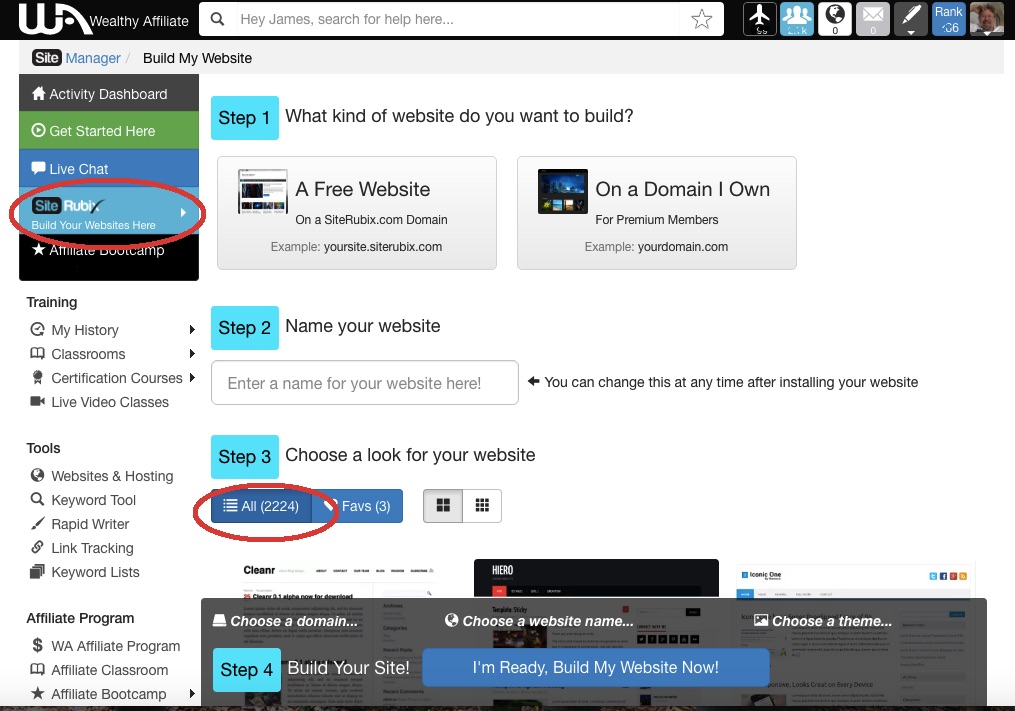Expand the My History arrow
Image resolution: width=1015 pixels, height=711 pixels.
192,330
